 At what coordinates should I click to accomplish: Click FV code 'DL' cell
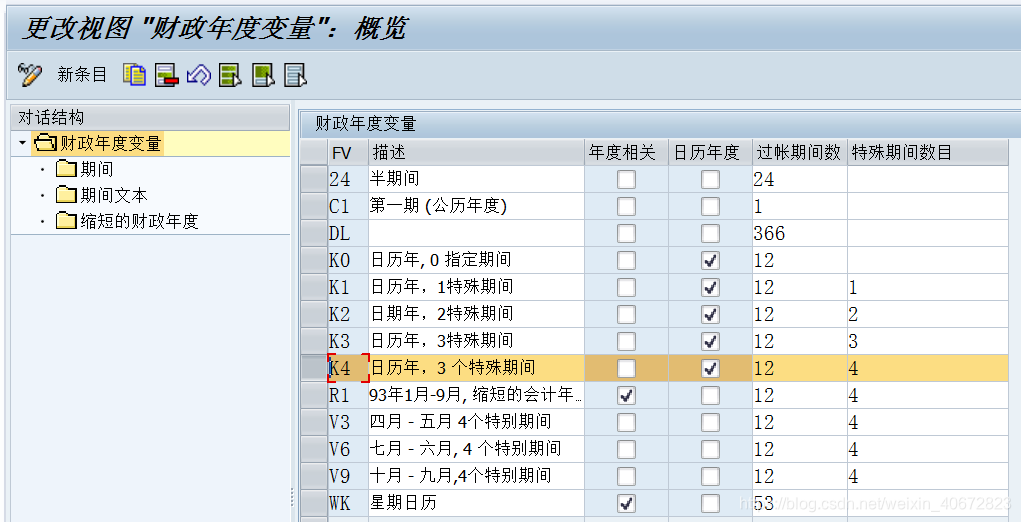point(348,233)
